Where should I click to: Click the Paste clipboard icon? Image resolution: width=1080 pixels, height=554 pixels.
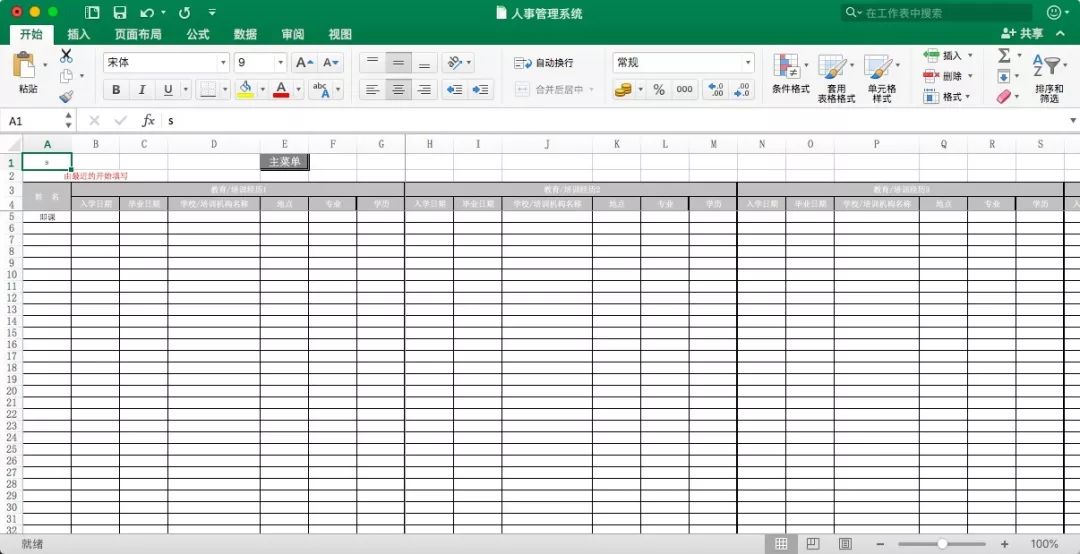[24, 65]
